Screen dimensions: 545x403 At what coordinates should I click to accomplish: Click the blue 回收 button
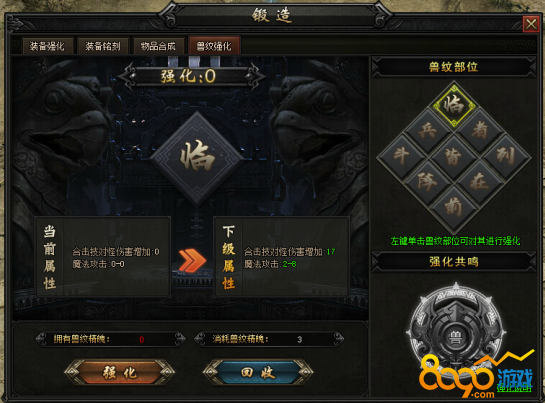pyautogui.click(x=258, y=372)
